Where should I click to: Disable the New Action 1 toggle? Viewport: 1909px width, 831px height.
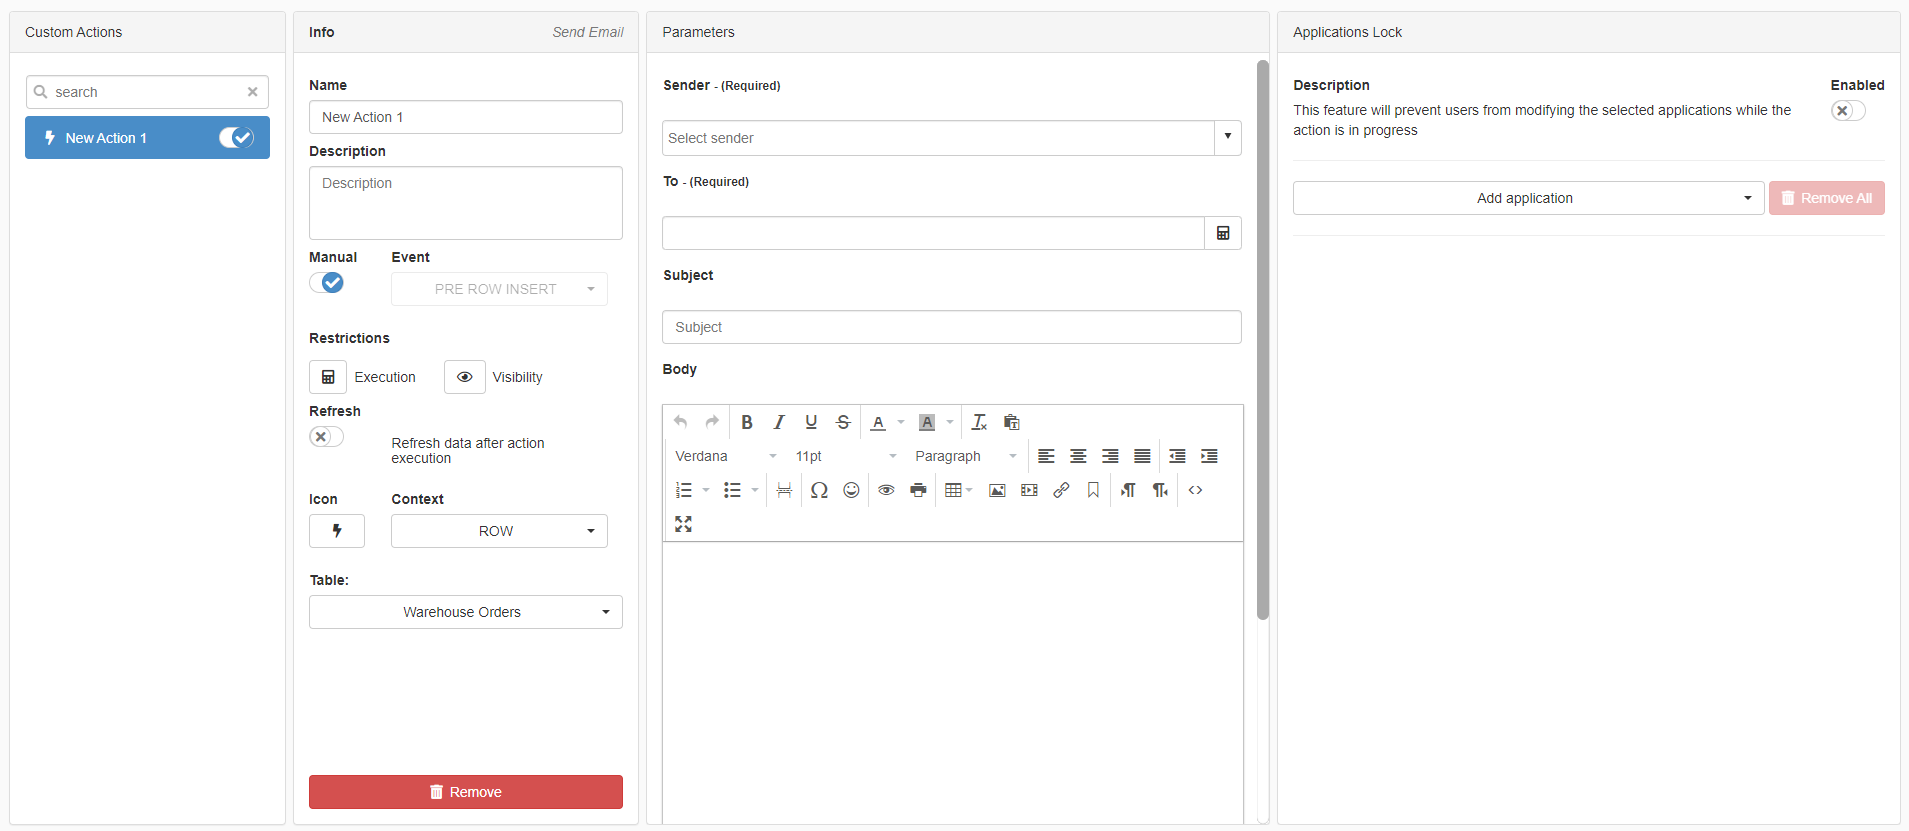pyautogui.click(x=236, y=138)
